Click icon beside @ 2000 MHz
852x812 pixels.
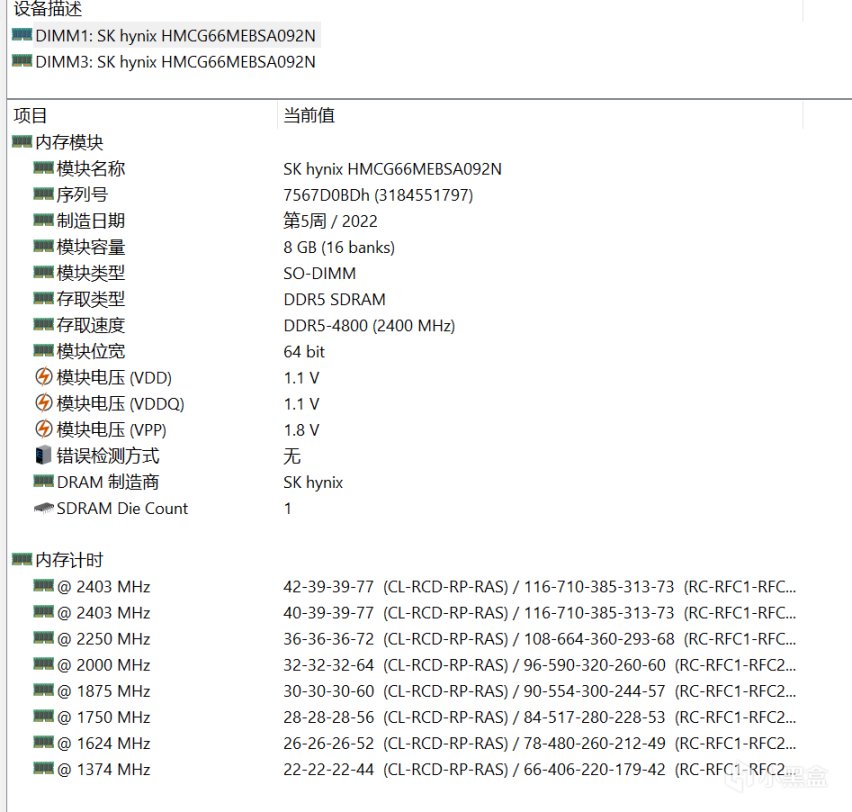[43, 664]
